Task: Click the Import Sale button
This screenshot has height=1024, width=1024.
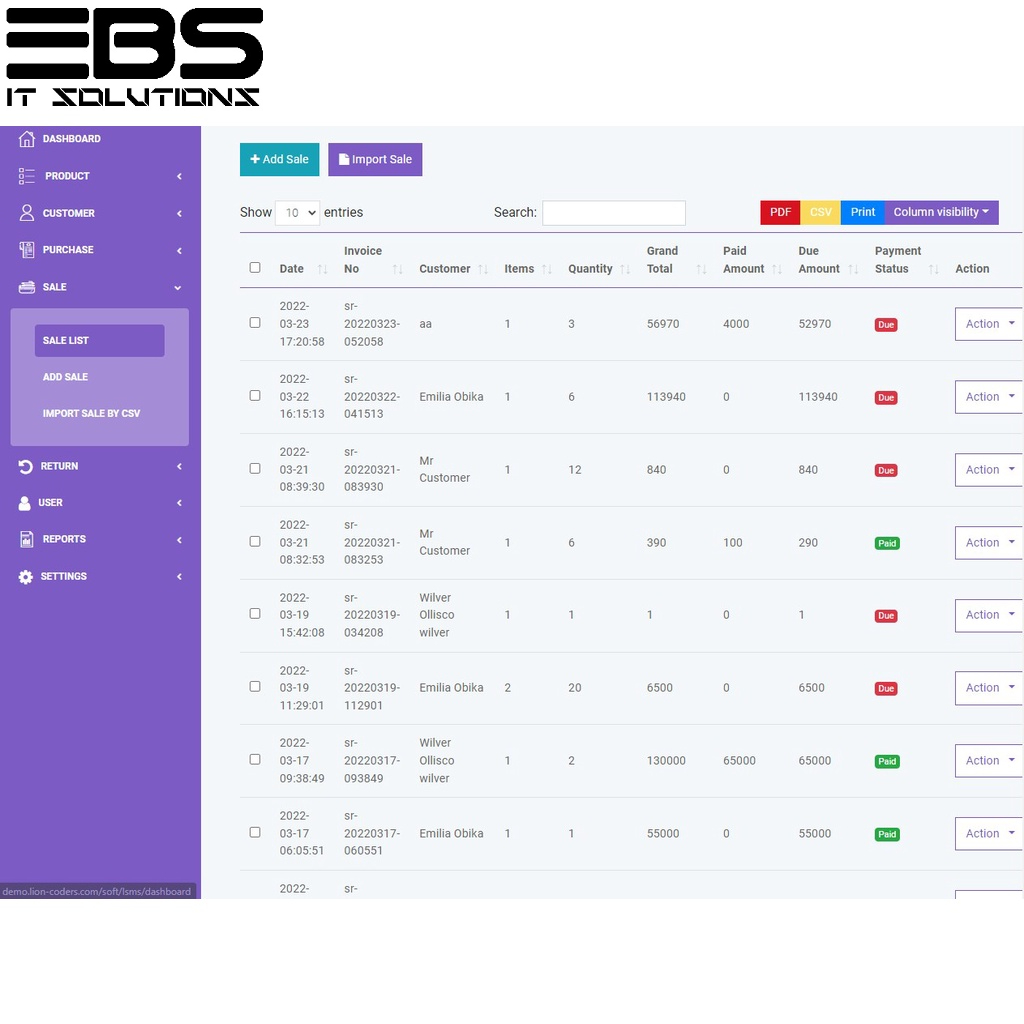Action: click(x=375, y=159)
